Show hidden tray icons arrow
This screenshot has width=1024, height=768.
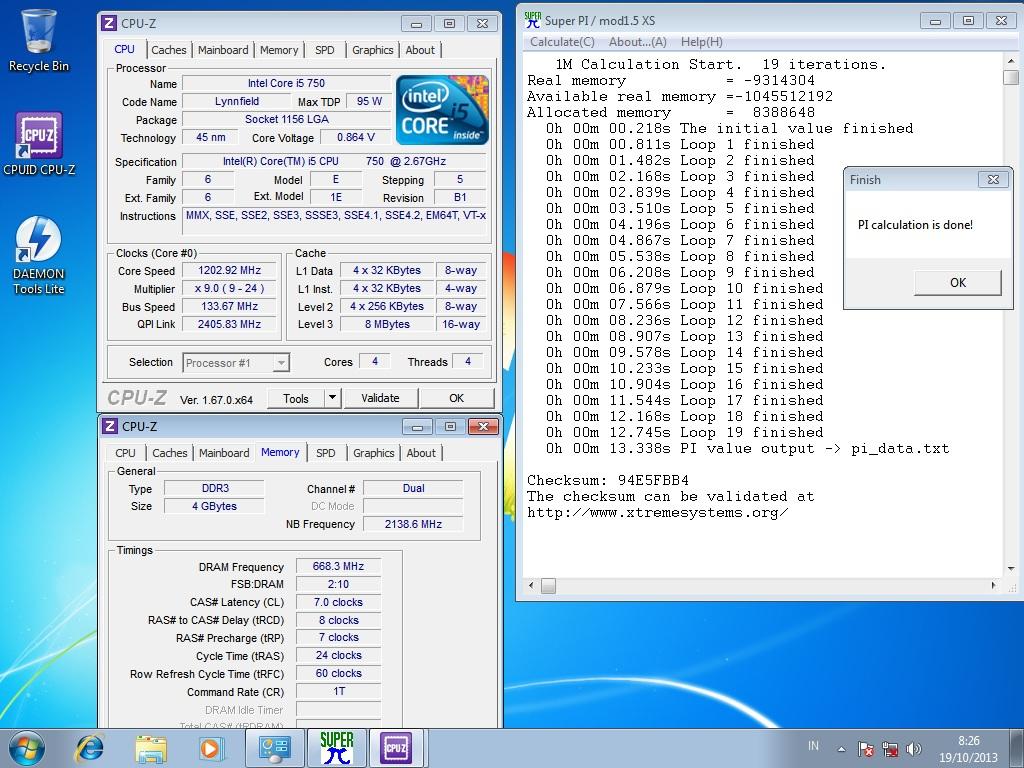pos(842,749)
